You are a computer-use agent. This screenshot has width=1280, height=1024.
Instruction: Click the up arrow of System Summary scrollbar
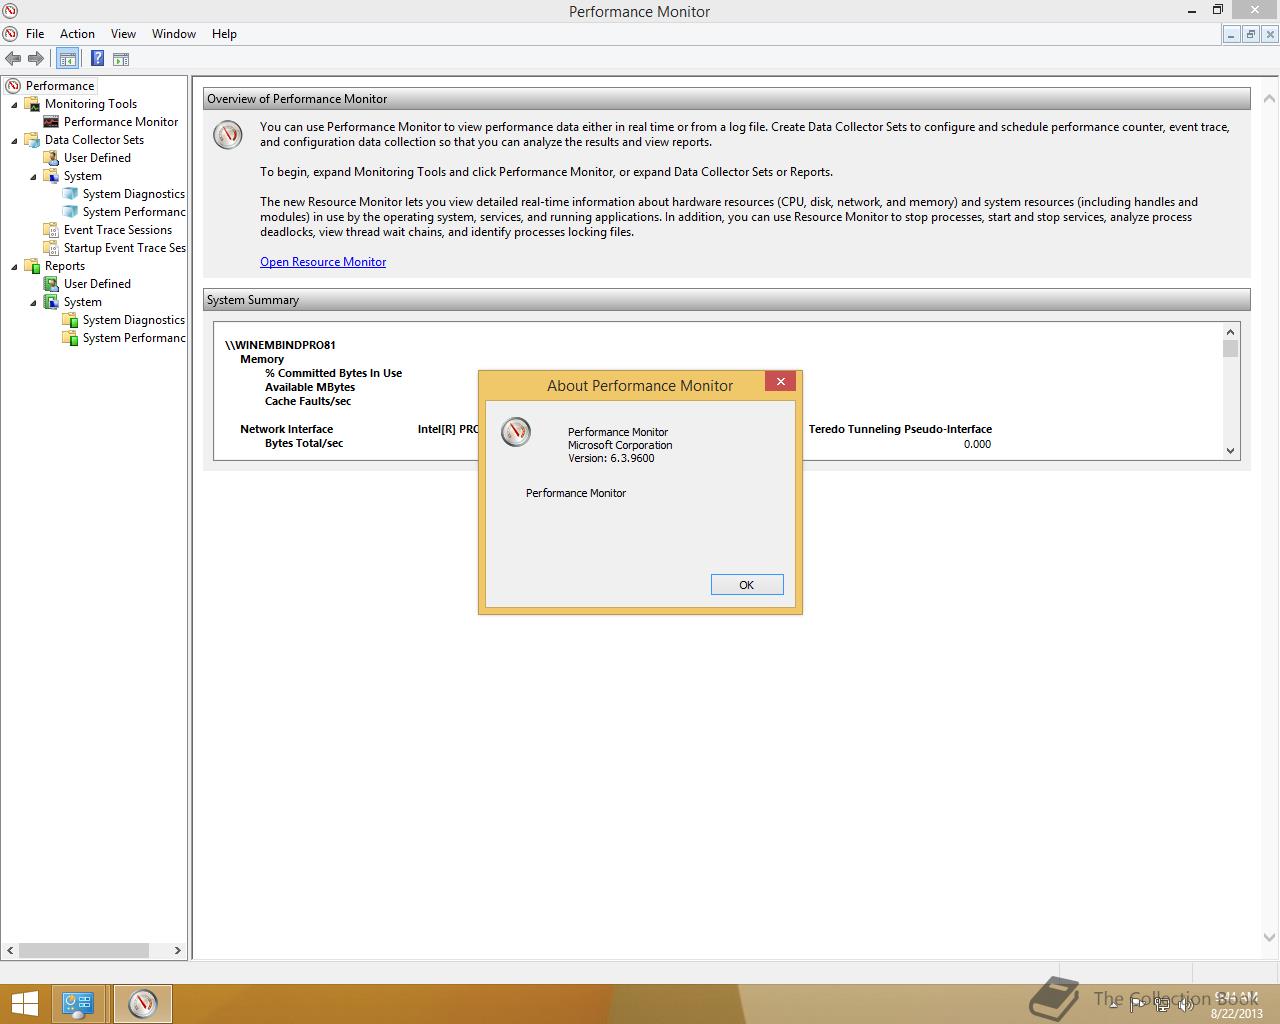tap(1230, 331)
